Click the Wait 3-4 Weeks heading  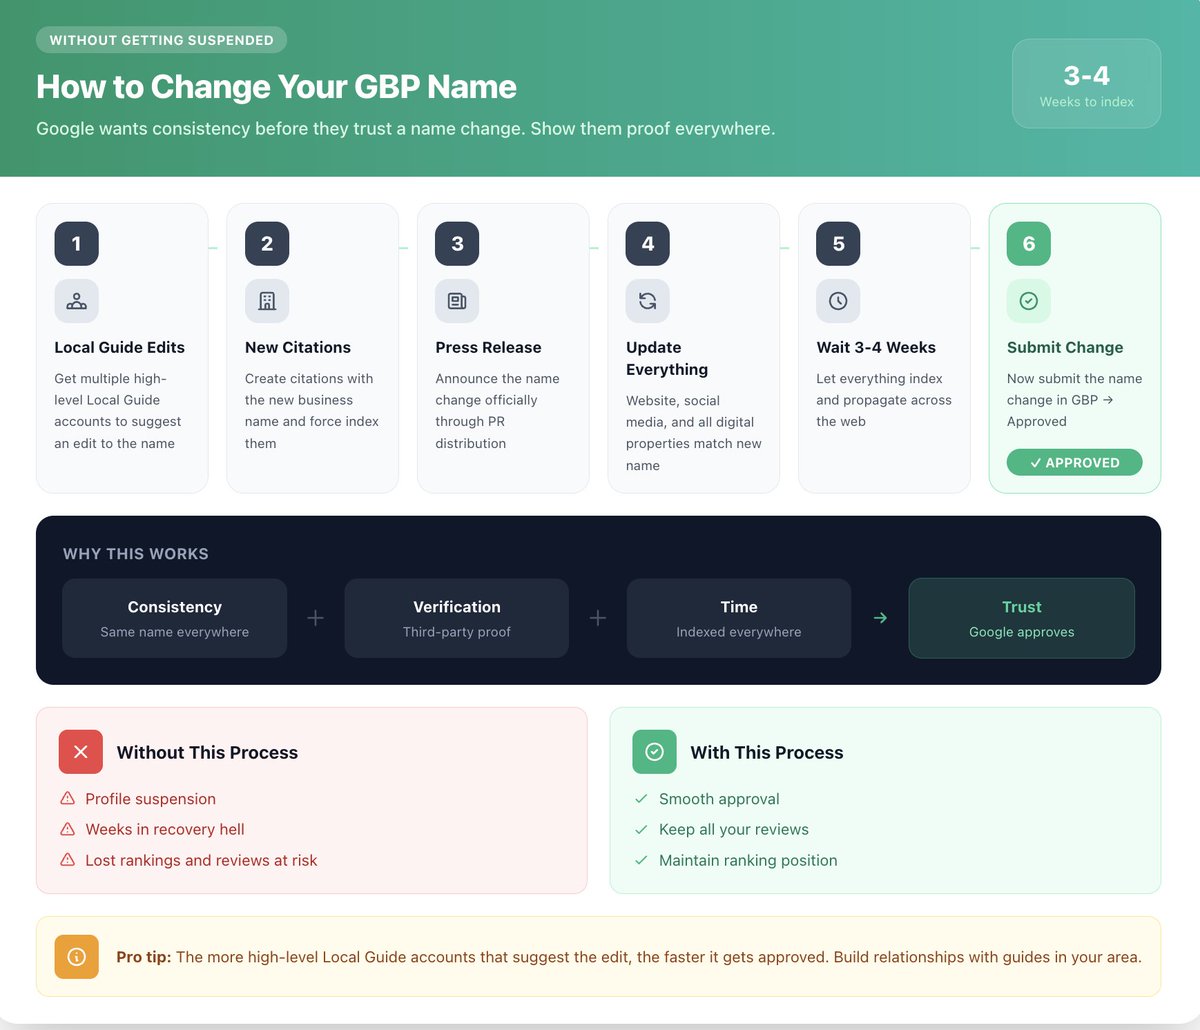(876, 347)
